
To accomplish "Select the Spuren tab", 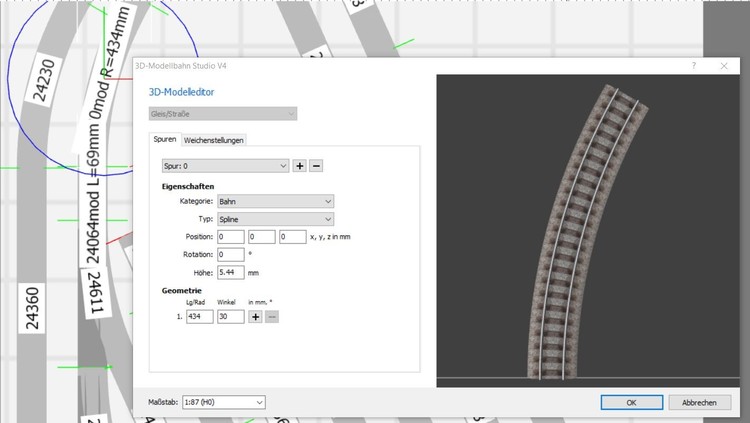I will (x=165, y=140).
